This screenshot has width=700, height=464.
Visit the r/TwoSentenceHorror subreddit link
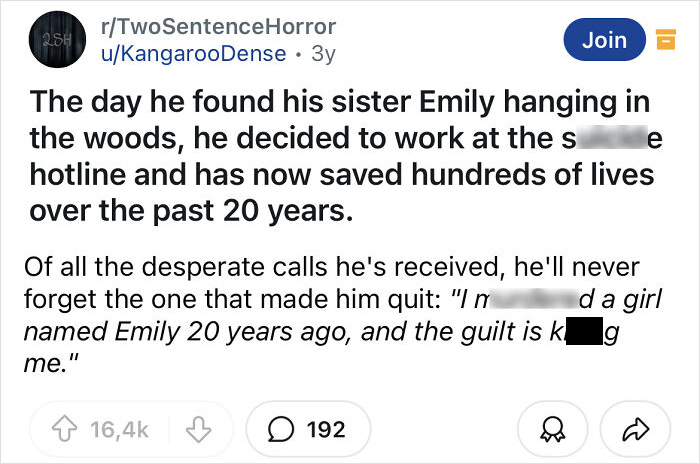(219, 26)
